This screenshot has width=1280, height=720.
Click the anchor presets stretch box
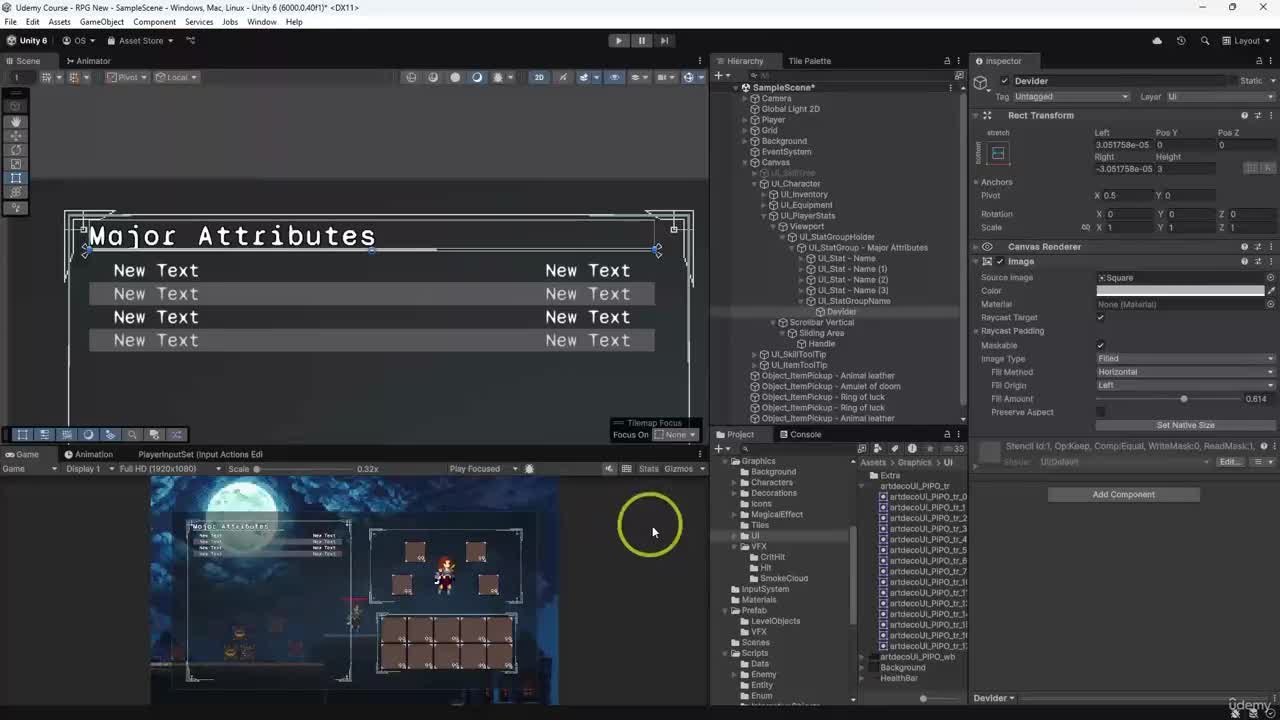[998, 153]
